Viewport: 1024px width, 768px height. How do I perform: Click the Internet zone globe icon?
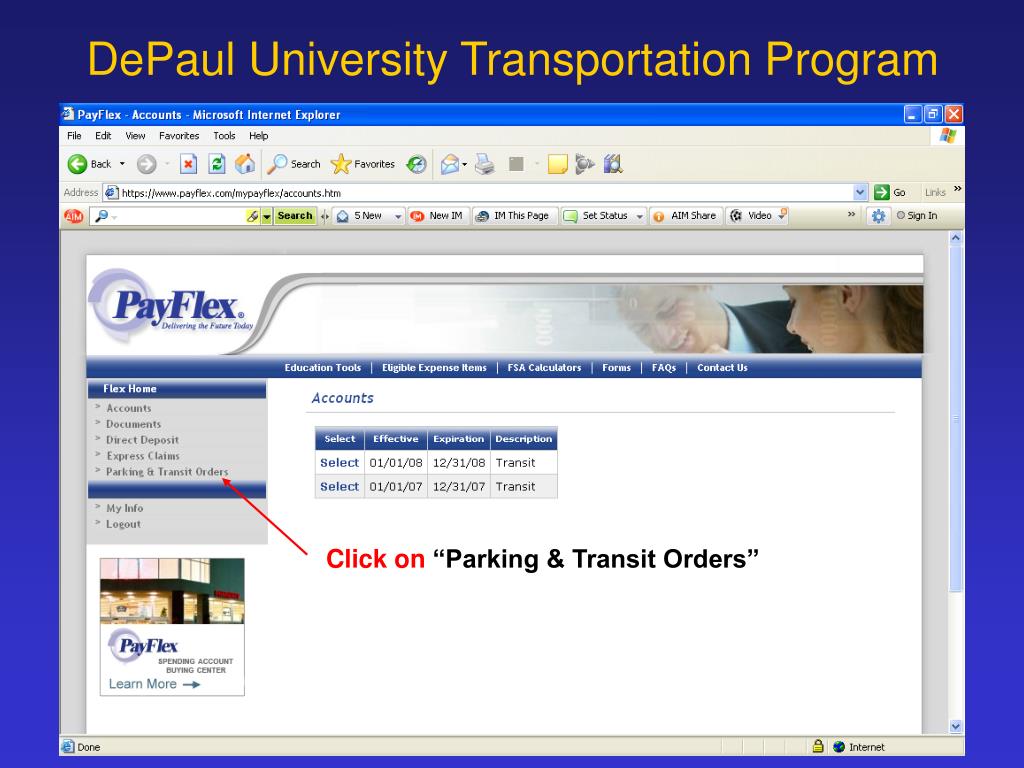839,746
